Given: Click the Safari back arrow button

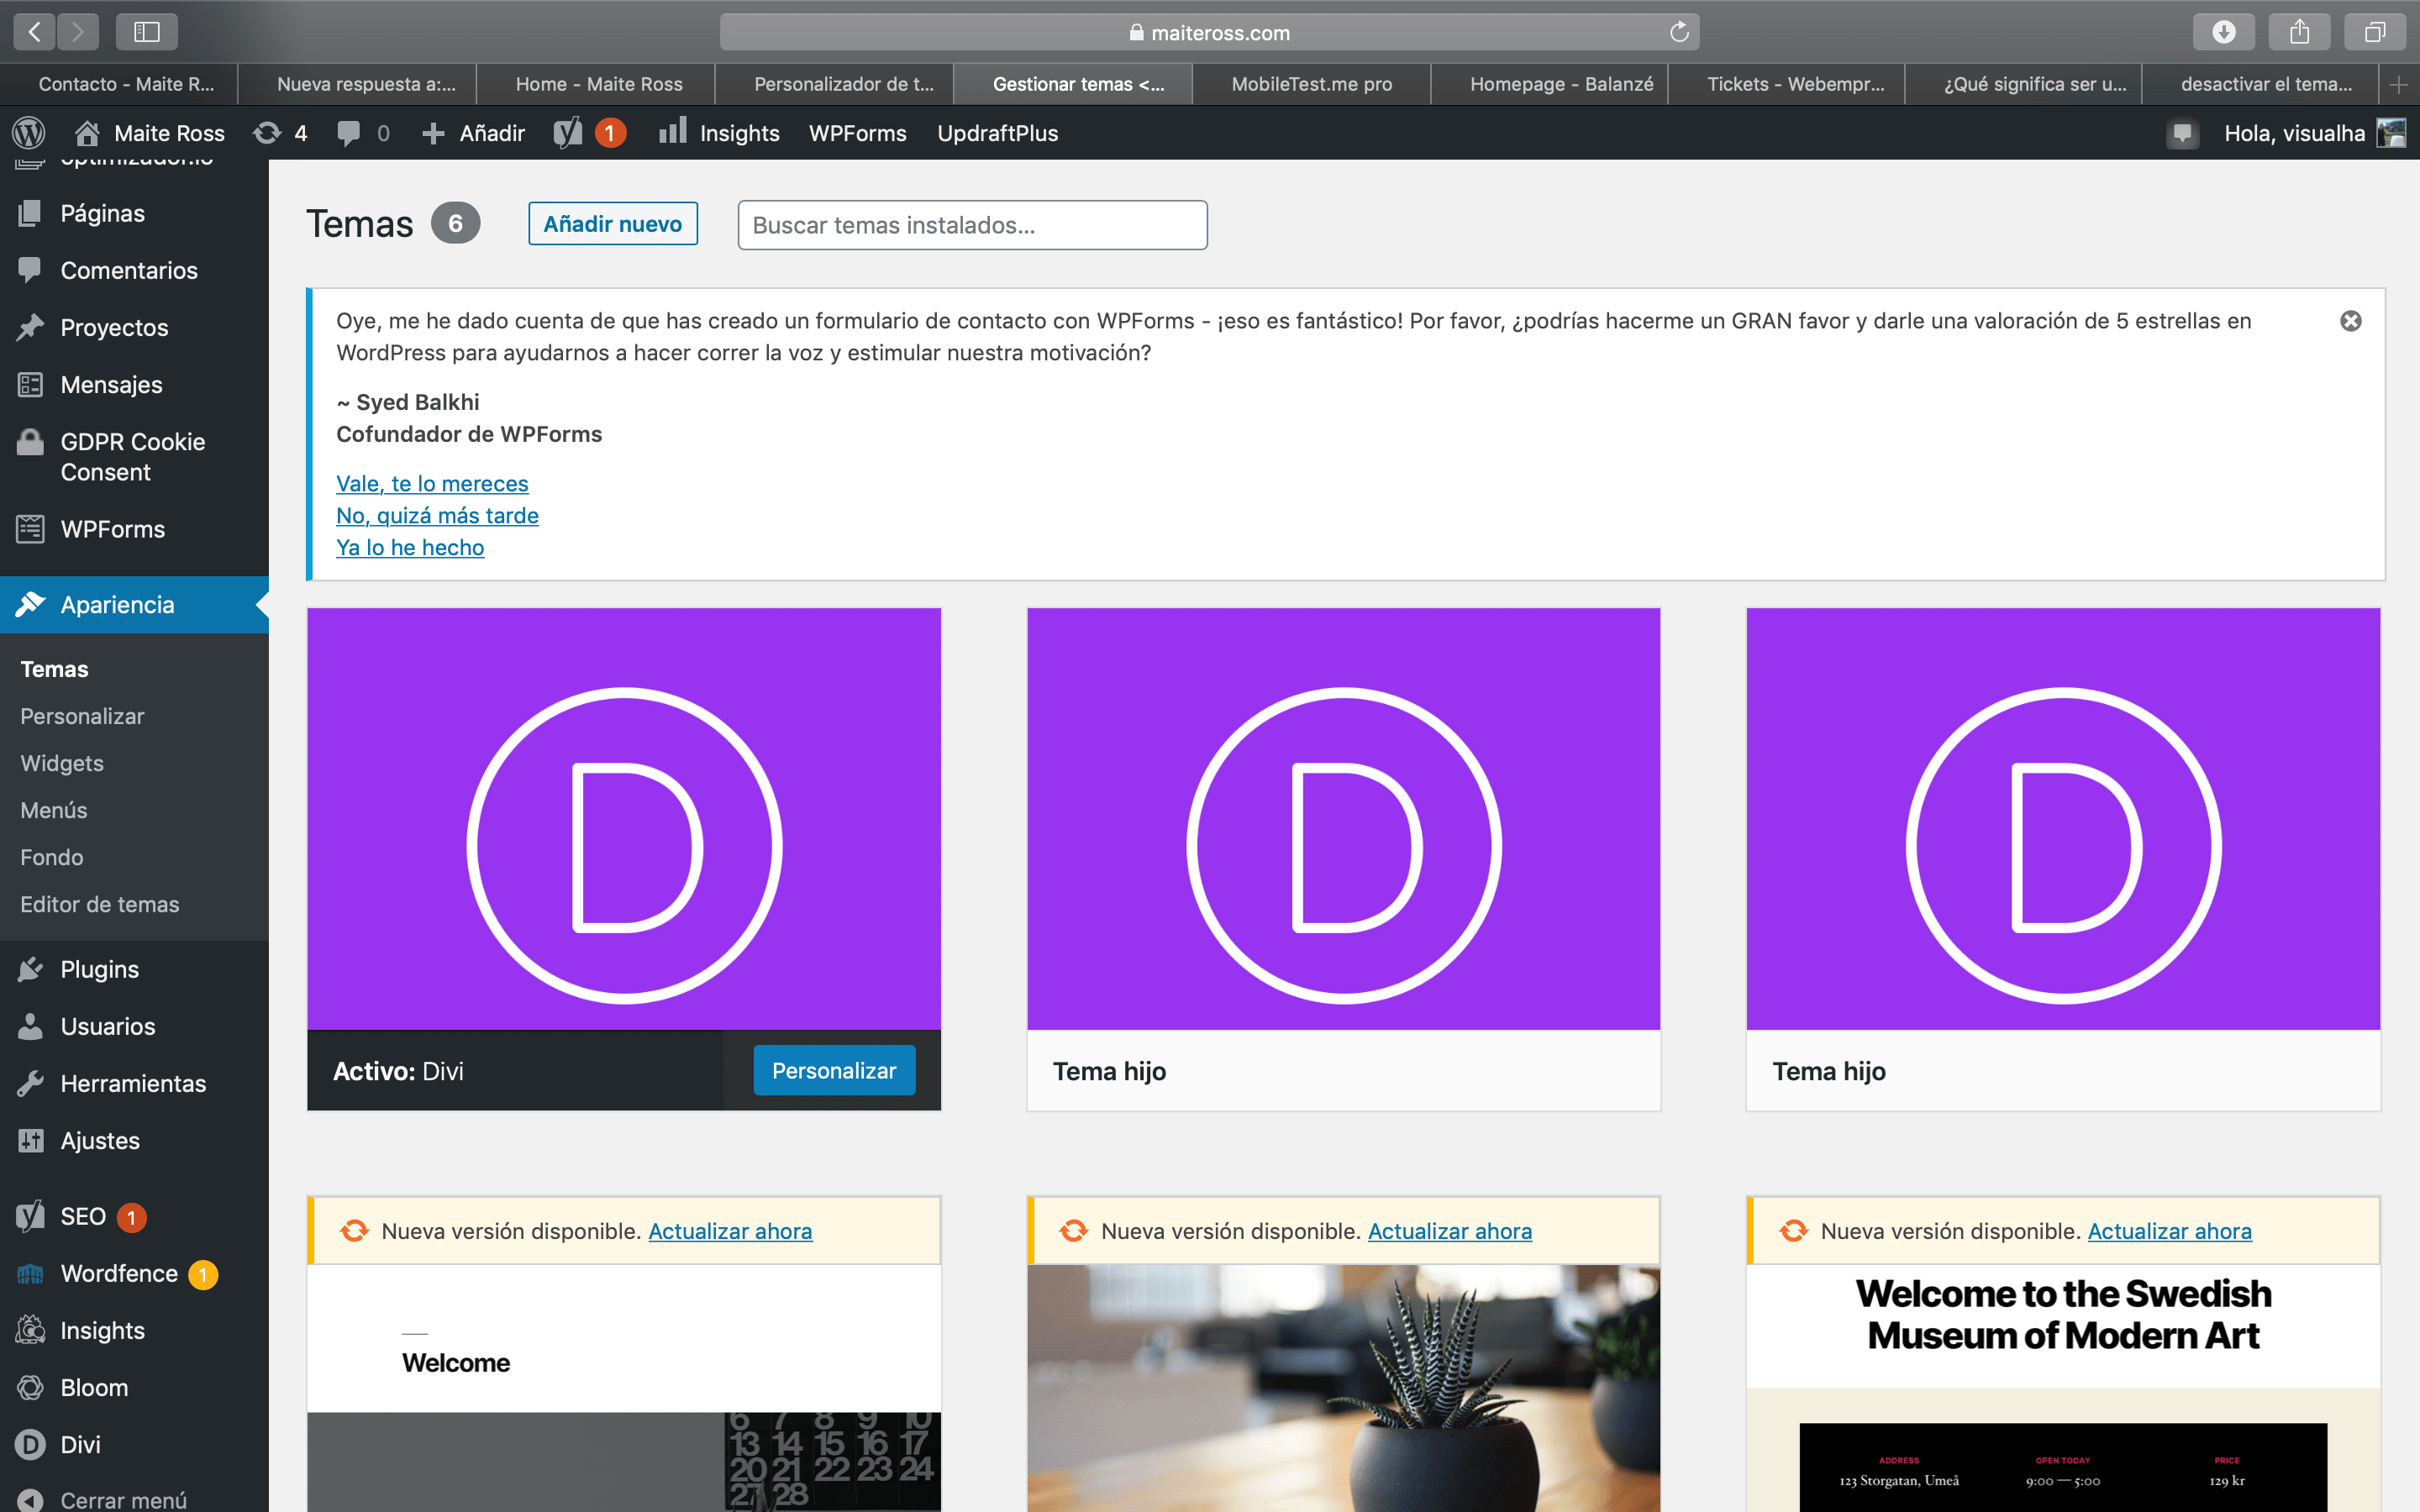Looking at the screenshot, I should coord(34,32).
